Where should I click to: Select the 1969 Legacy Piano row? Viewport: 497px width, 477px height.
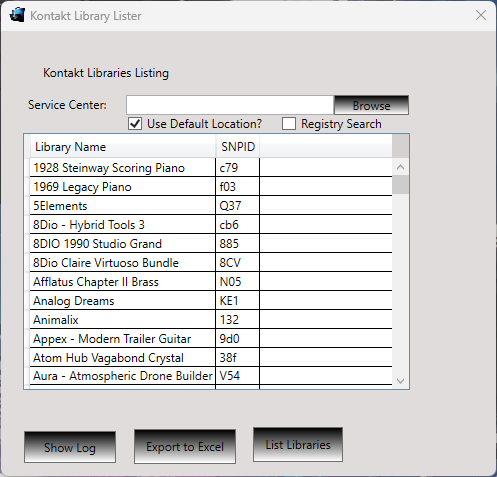point(211,186)
